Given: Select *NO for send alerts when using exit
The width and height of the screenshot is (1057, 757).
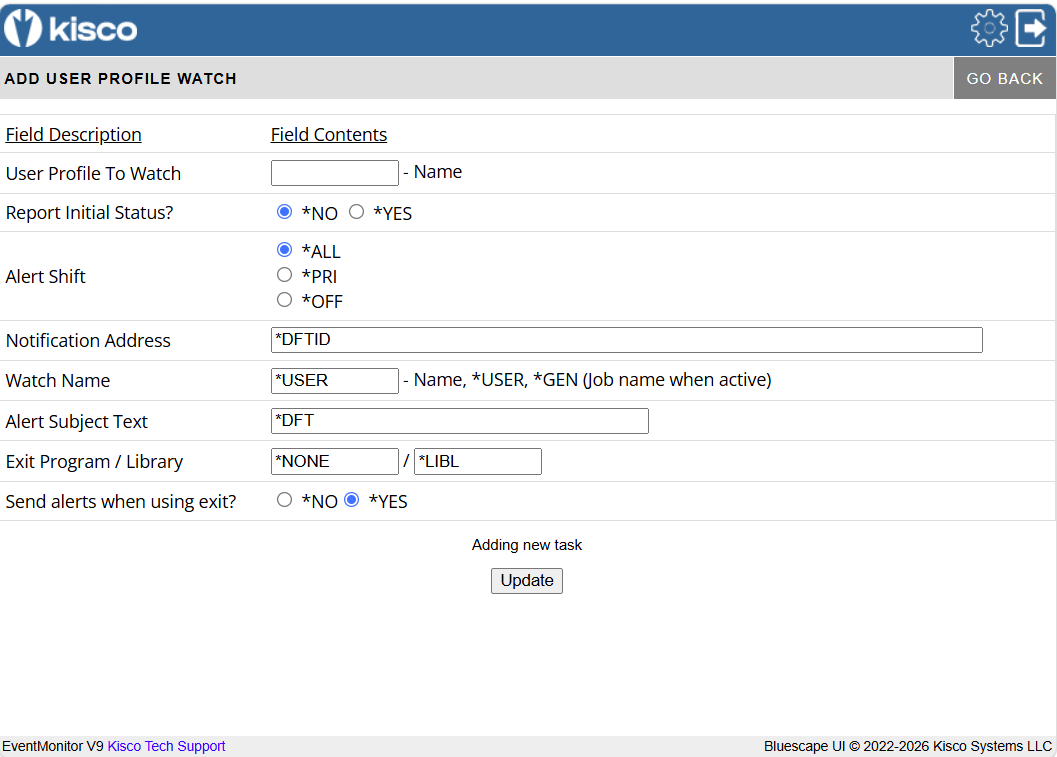Looking at the screenshot, I should (284, 500).
